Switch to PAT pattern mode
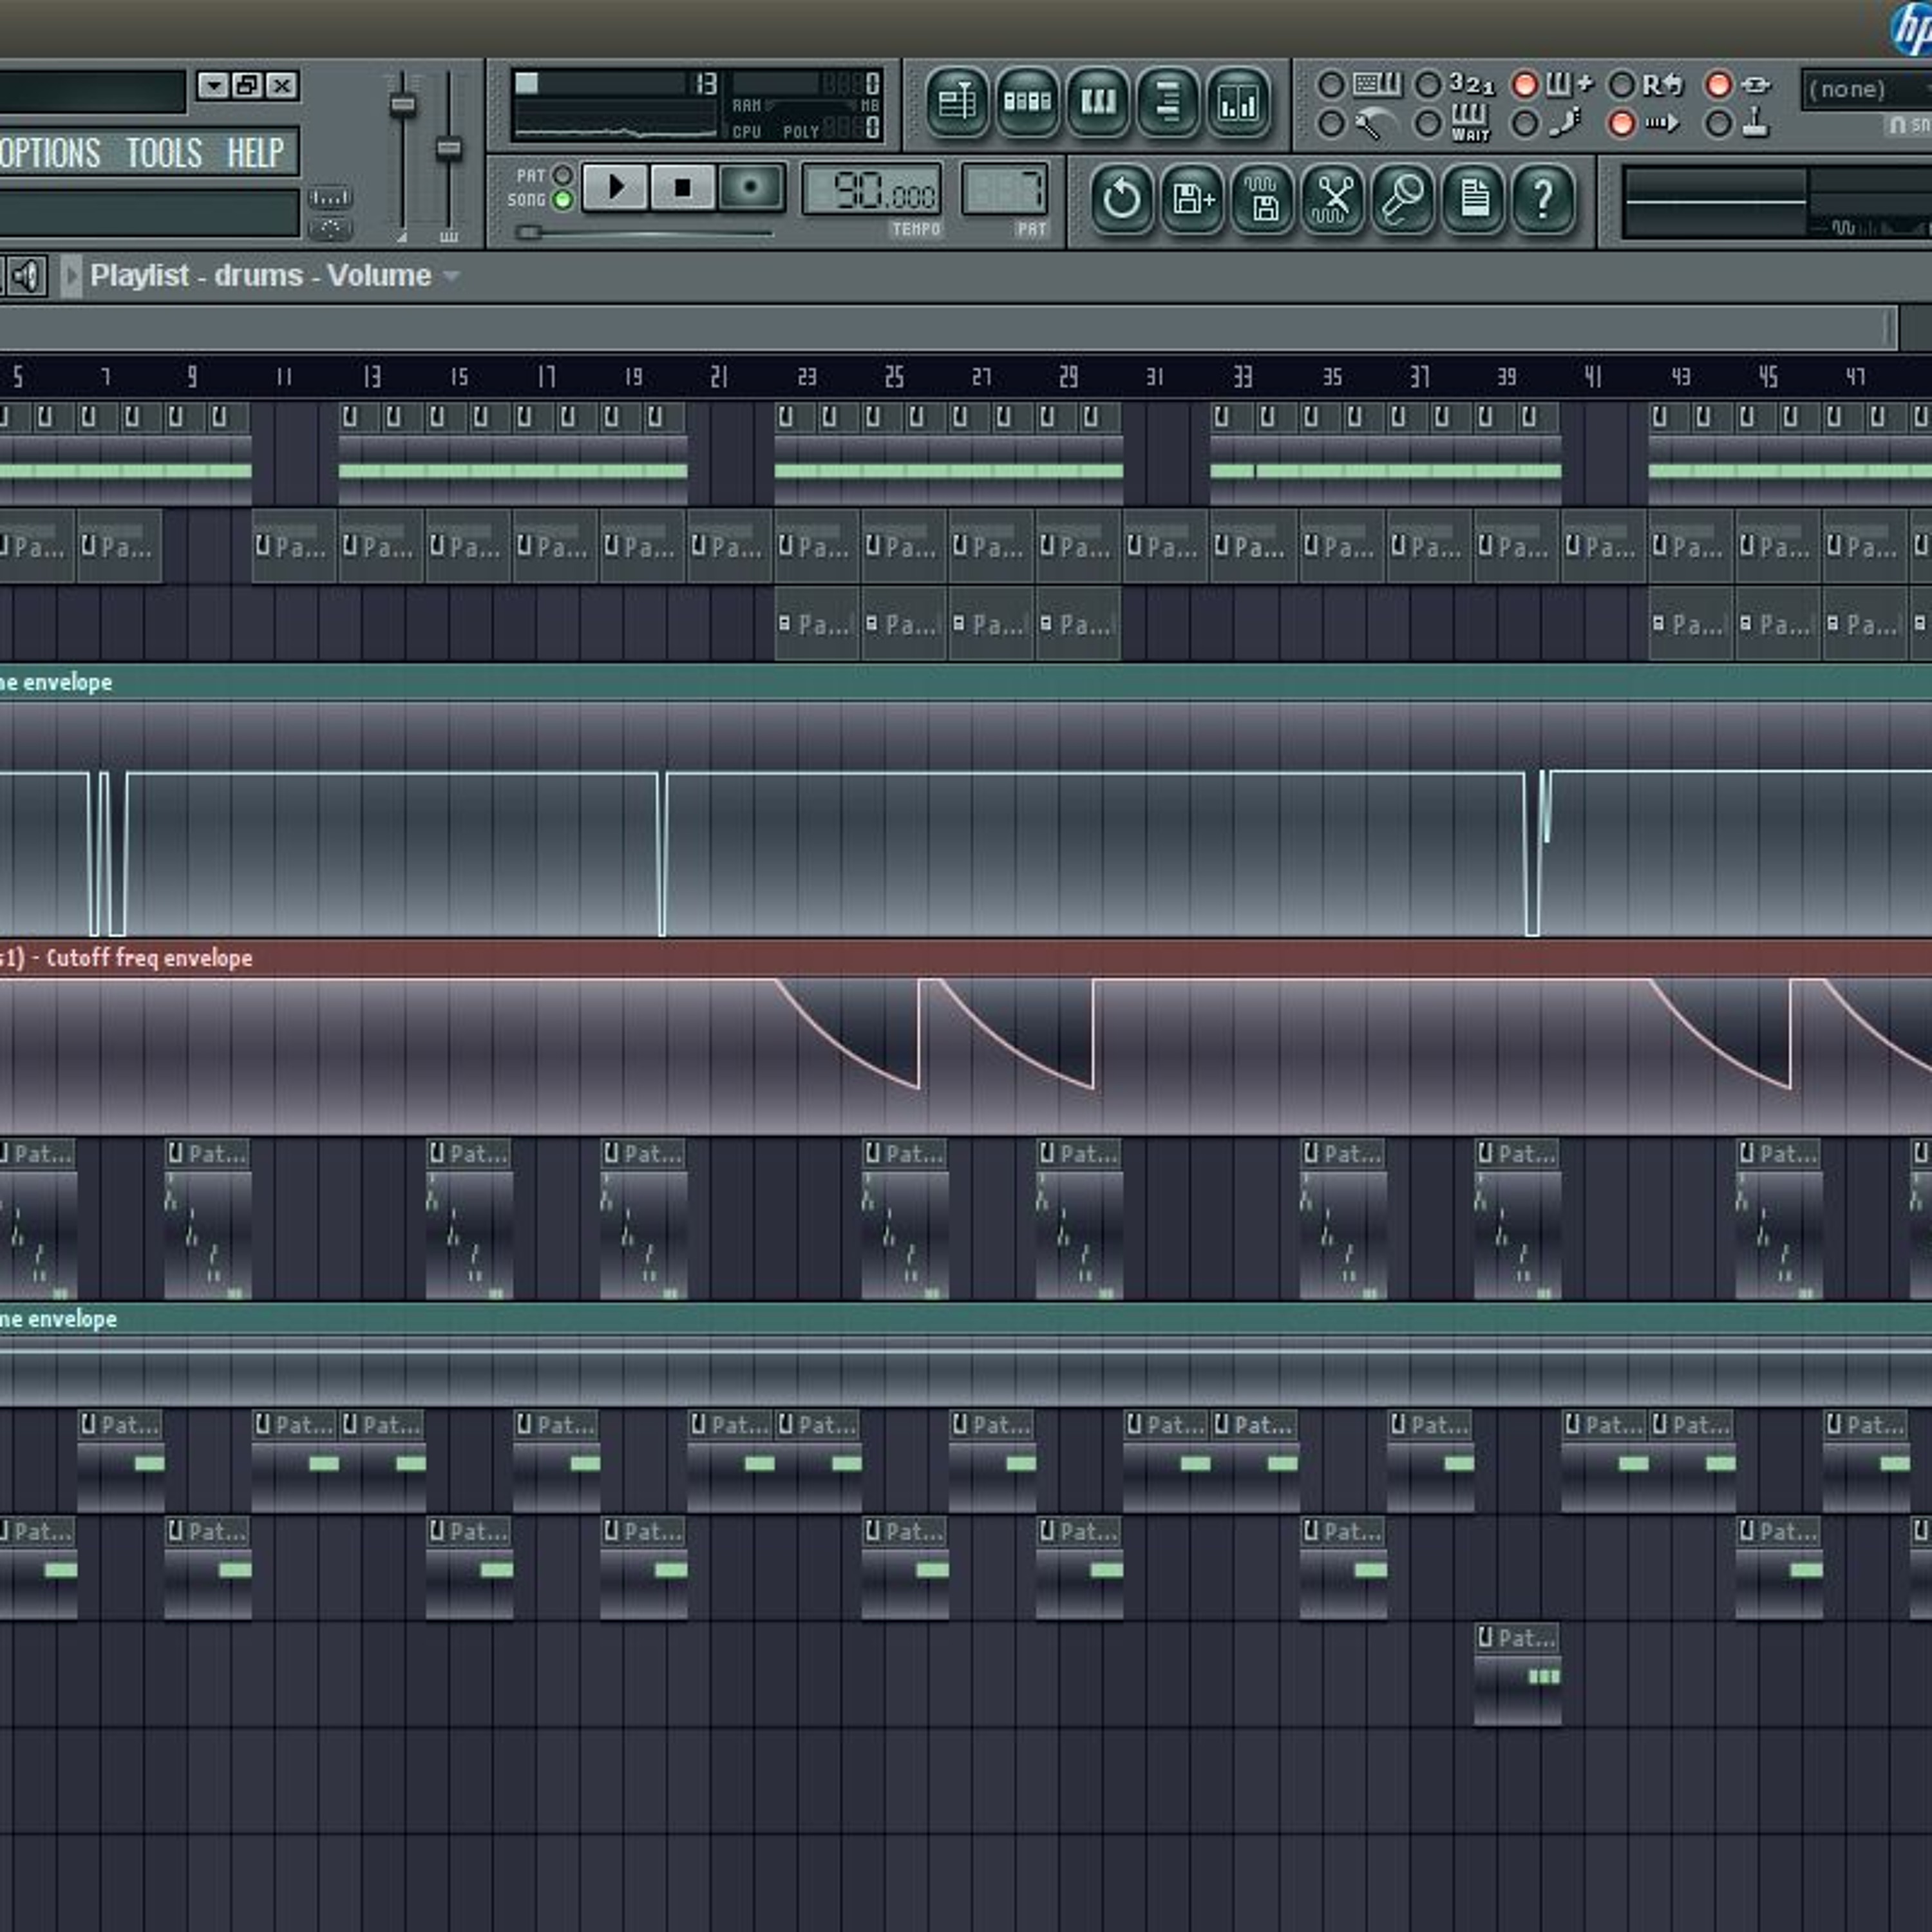Viewport: 1932px width, 1932px height. click(x=563, y=176)
